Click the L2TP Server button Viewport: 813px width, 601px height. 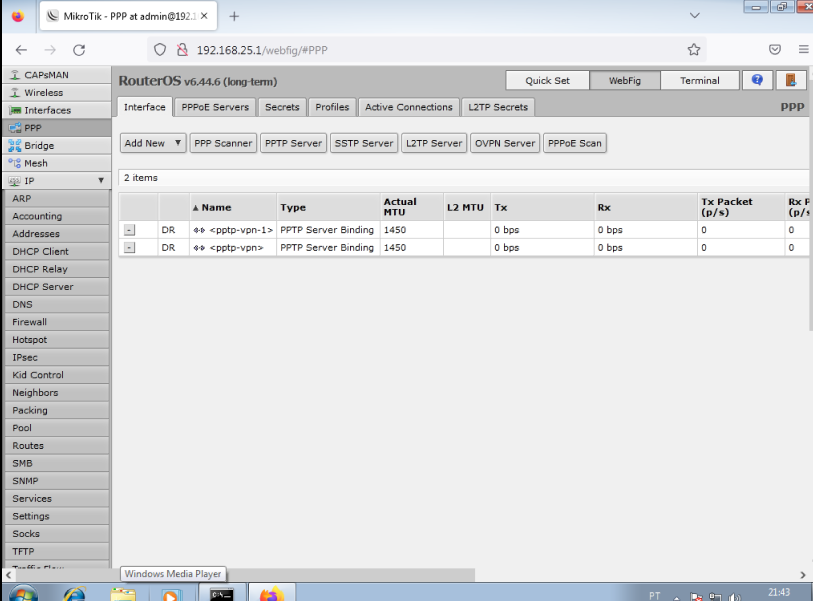coord(434,143)
